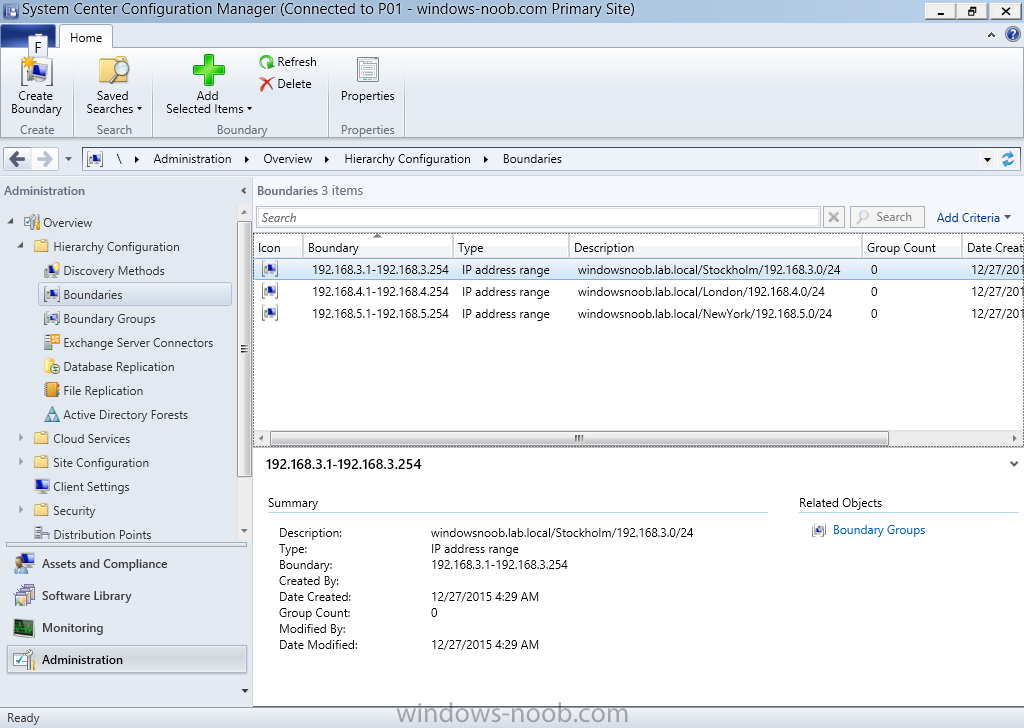The width and height of the screenshot is (1024, 728).
Task: Expand the Cloud Services tree node
Action: pyautogui.click(x=20, y=438)
